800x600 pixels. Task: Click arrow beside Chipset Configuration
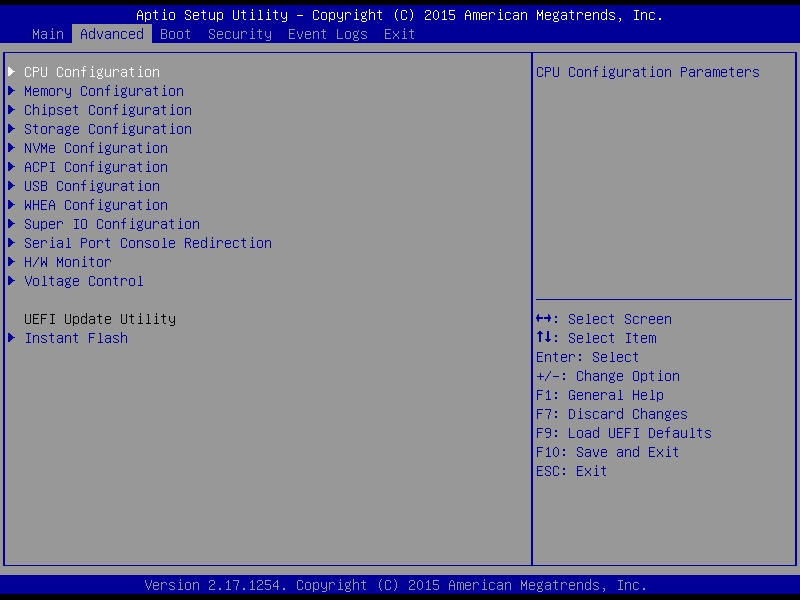[x=12, y=110]
